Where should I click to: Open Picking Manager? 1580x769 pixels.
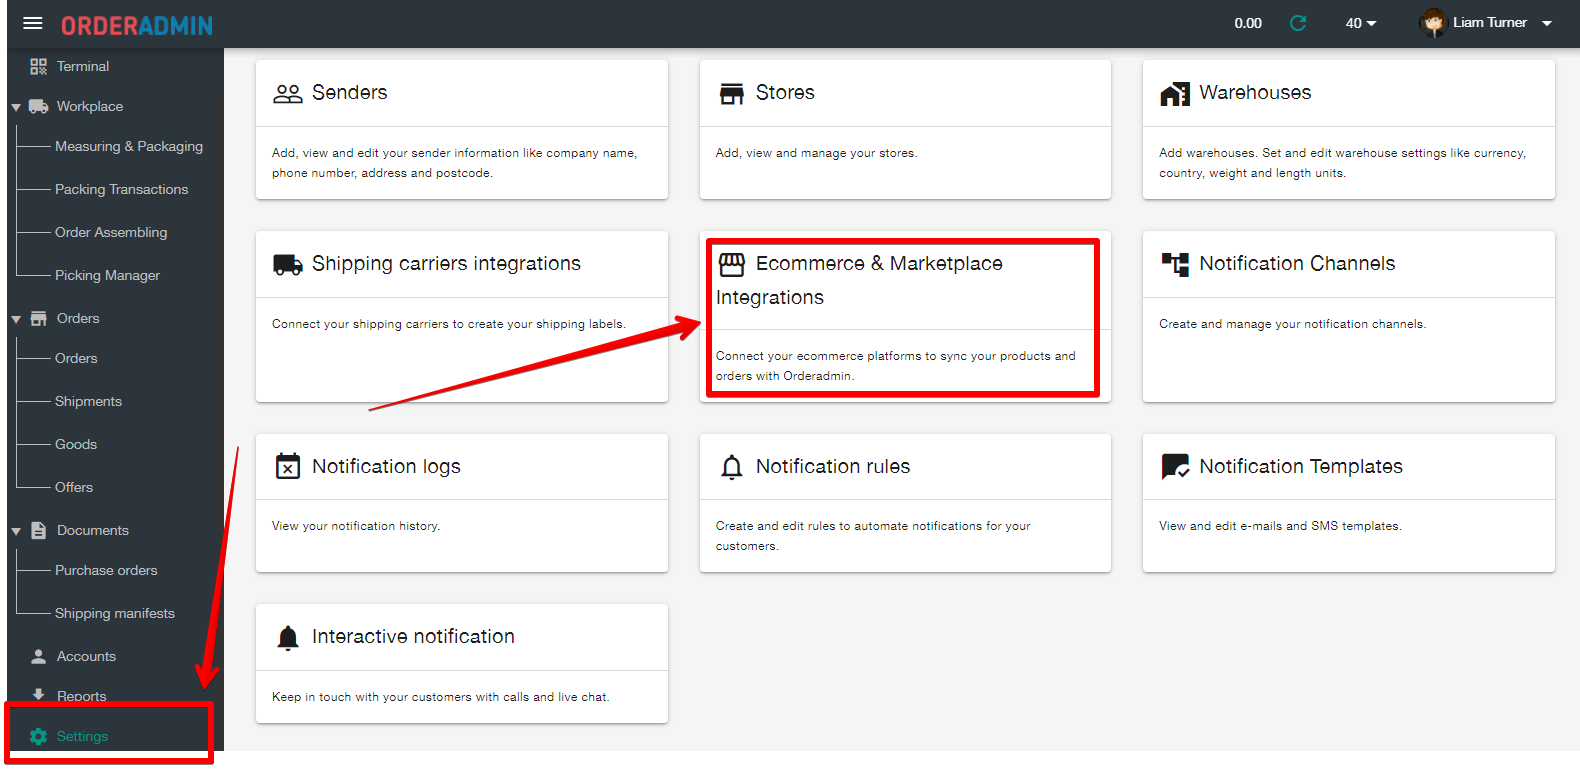click(107, 275)
